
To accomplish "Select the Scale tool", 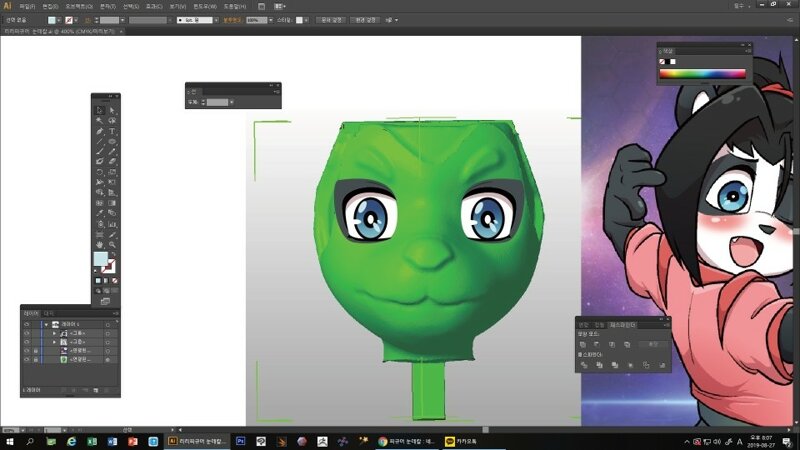I will pyautogui.click(x=112, y=172).
